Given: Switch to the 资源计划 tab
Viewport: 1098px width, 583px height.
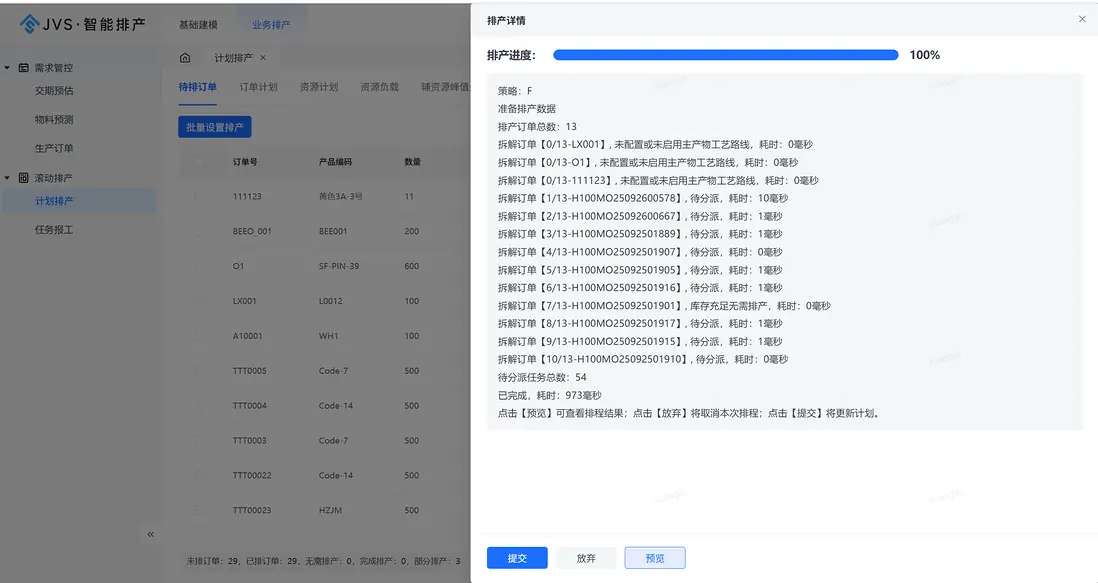Looking at the screenshot, I should 319,87.
